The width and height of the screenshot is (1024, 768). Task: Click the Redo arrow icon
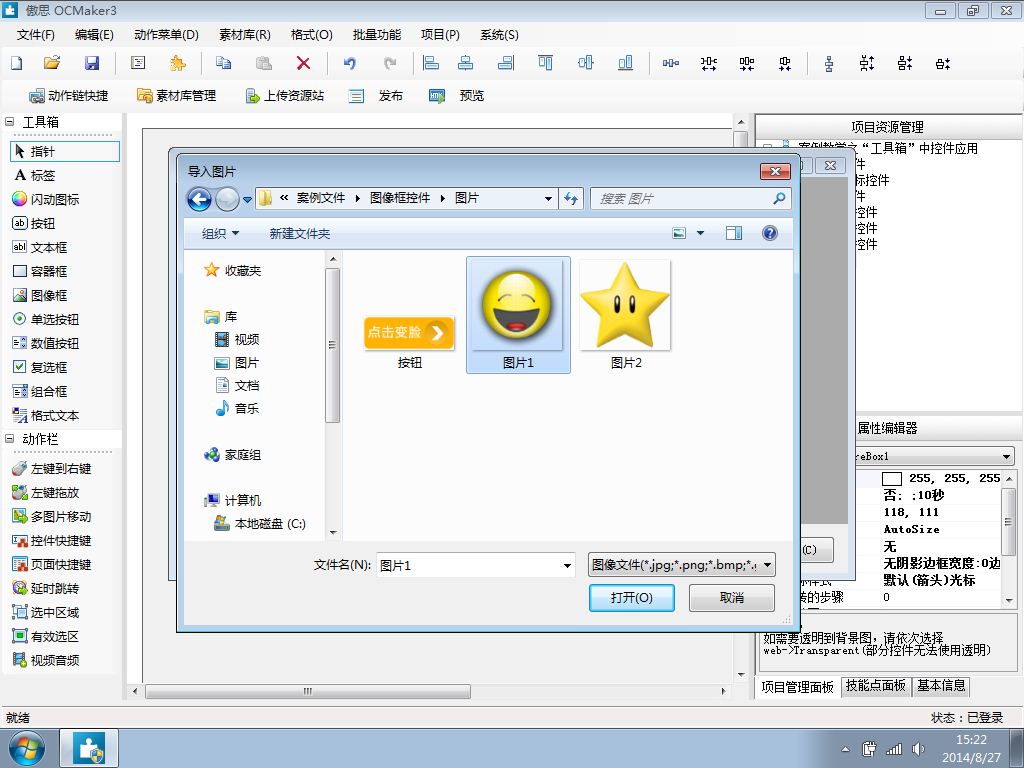coord(390,63)
